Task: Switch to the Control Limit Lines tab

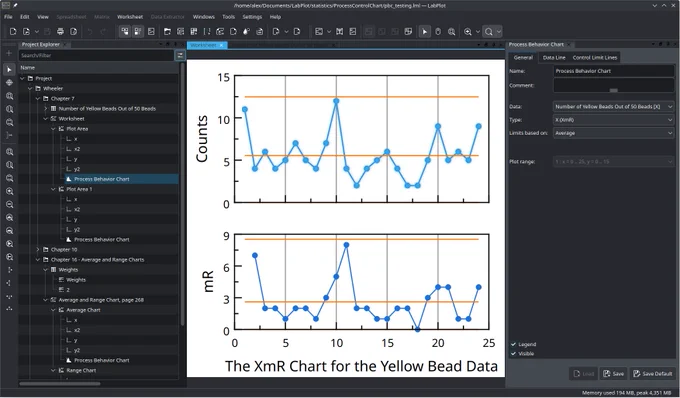Action: [595, 57]
